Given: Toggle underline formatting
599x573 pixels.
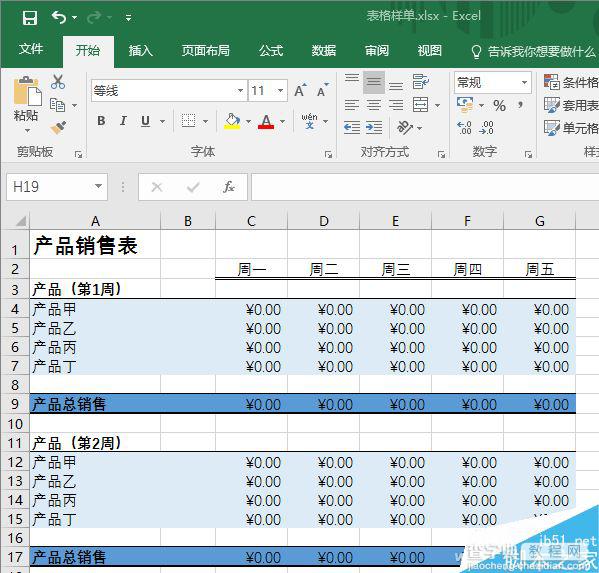Looking at the screenshot, I should click(x=145, y=121).
